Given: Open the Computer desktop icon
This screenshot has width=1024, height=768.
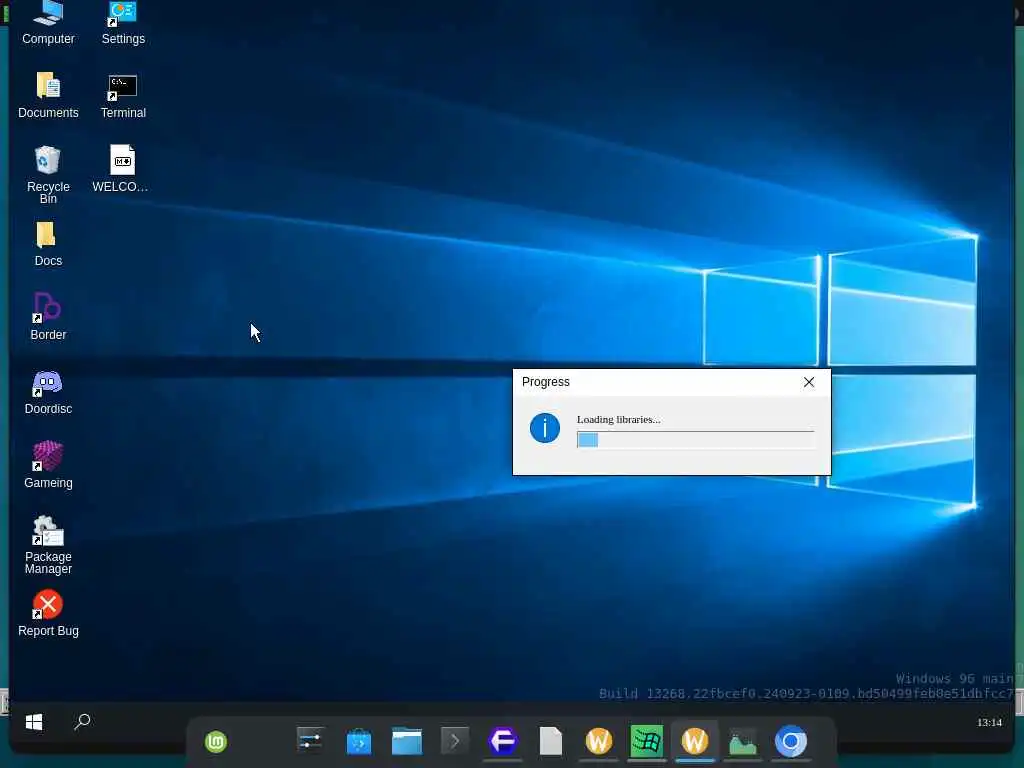Looking at the screenshot, I should click(48, 23).
